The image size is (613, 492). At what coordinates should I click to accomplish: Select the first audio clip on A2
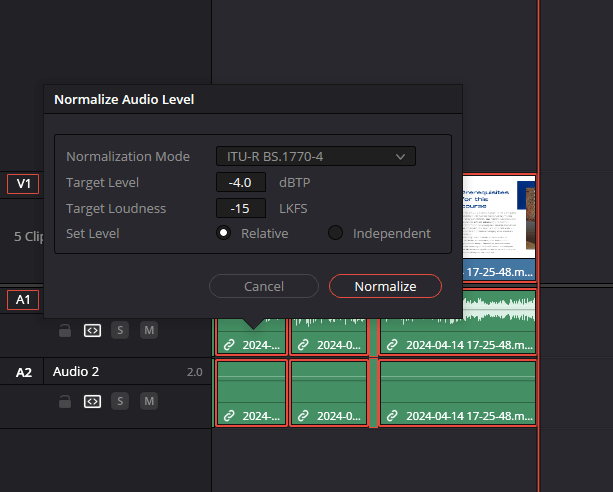click(251, 393)
